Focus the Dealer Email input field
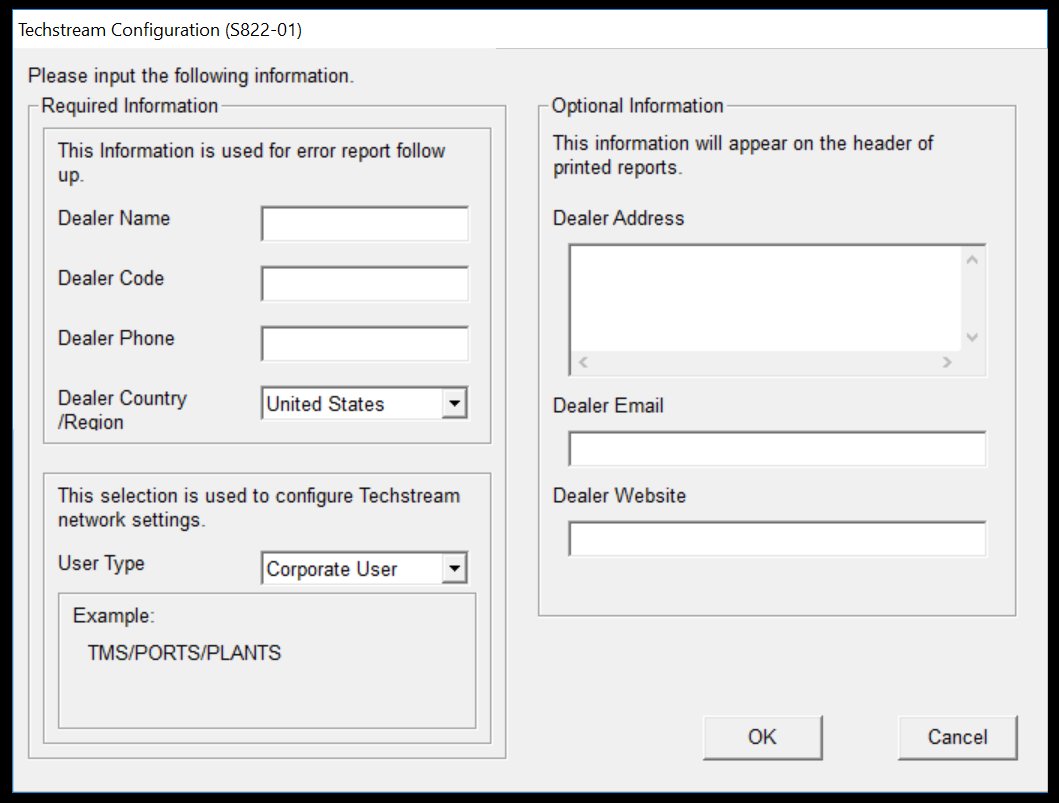 pyautogui.click(x=777, y=448)
